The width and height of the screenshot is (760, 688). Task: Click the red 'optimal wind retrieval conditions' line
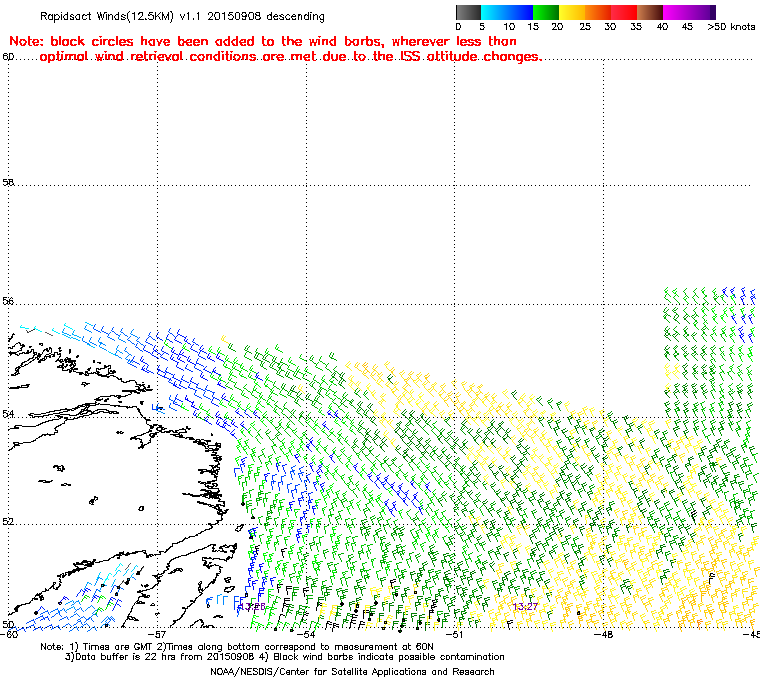pyautogui.click(x=291, y=57)
